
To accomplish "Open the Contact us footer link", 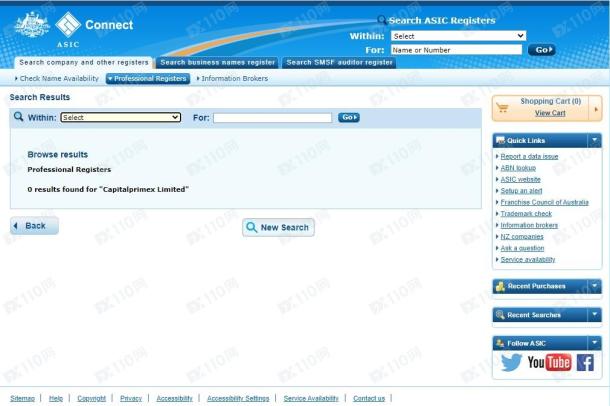I will (x=369, y=398).
